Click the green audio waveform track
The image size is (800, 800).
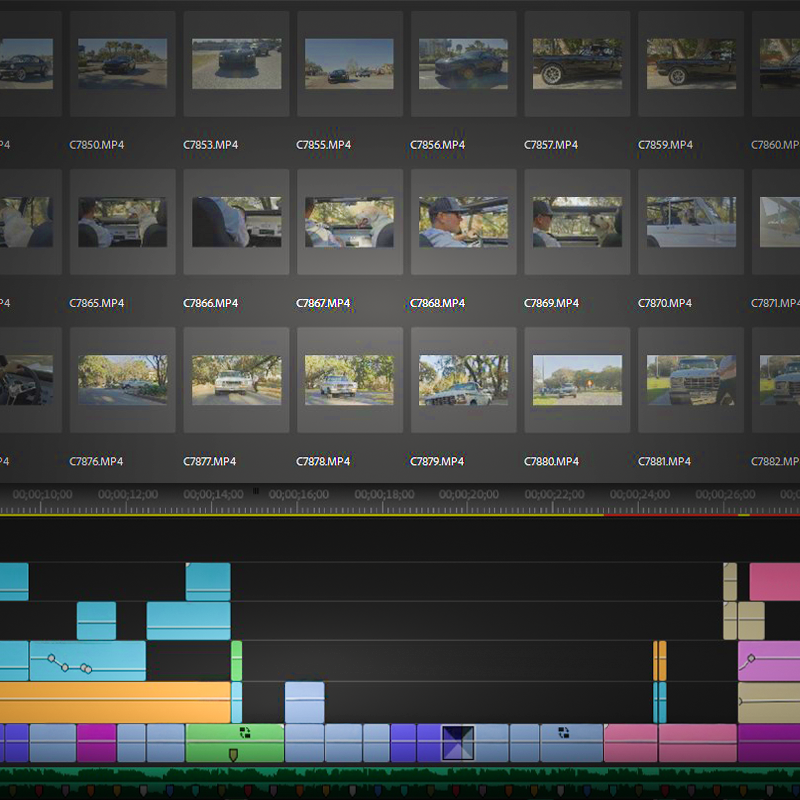pyautogui.click(x=400, y=780)
